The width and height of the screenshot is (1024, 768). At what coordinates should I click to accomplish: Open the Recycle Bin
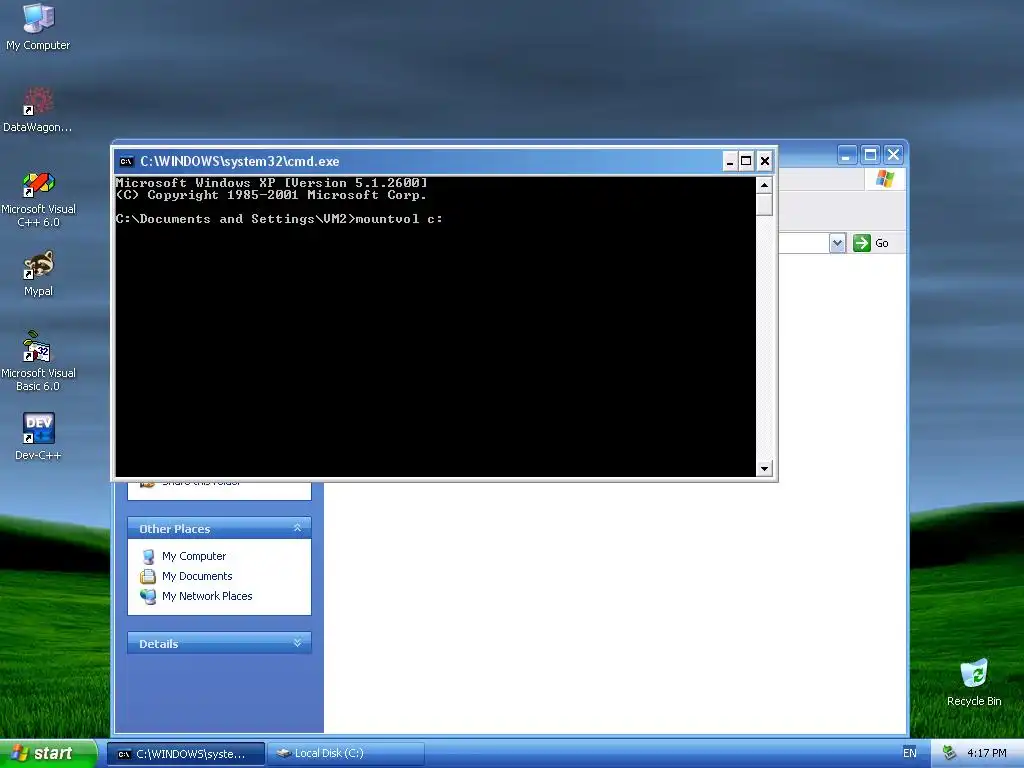click(x=974, y=683)
